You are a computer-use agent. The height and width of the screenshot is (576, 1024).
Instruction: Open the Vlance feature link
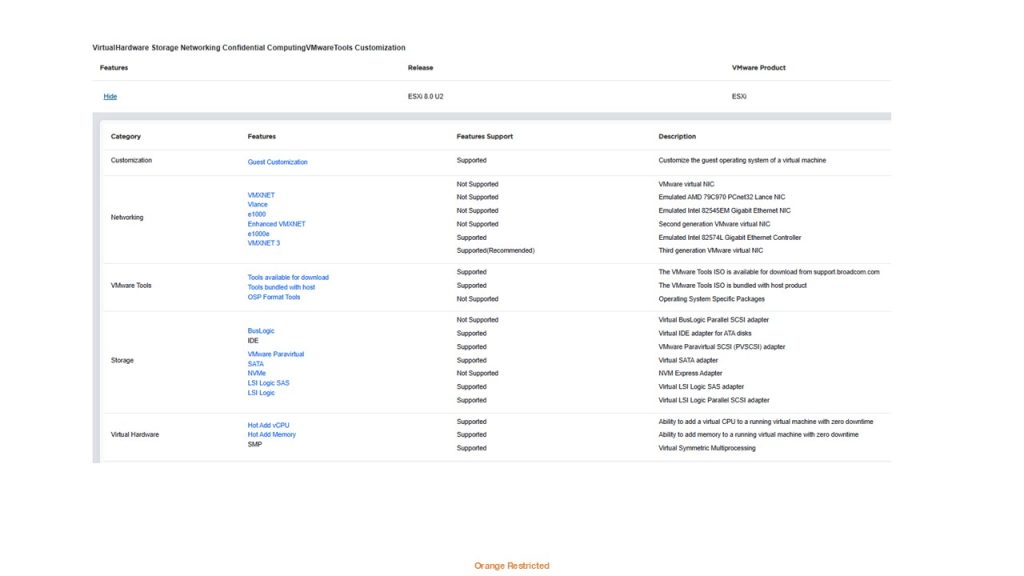(257, 204)
